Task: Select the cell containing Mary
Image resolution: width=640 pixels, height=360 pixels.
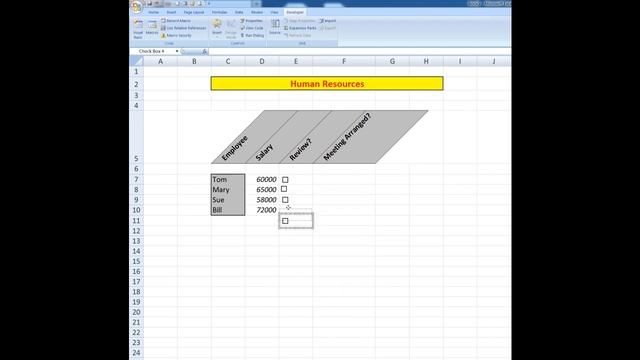Action: point(228,190)
